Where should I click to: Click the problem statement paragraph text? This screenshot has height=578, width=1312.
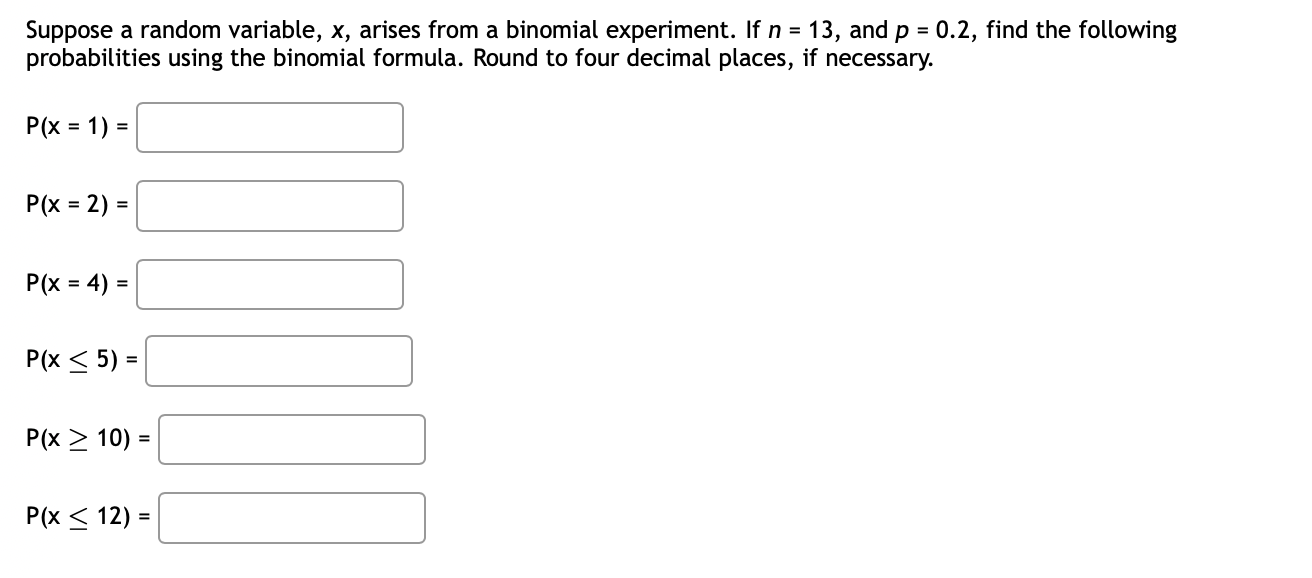(600, 44)
